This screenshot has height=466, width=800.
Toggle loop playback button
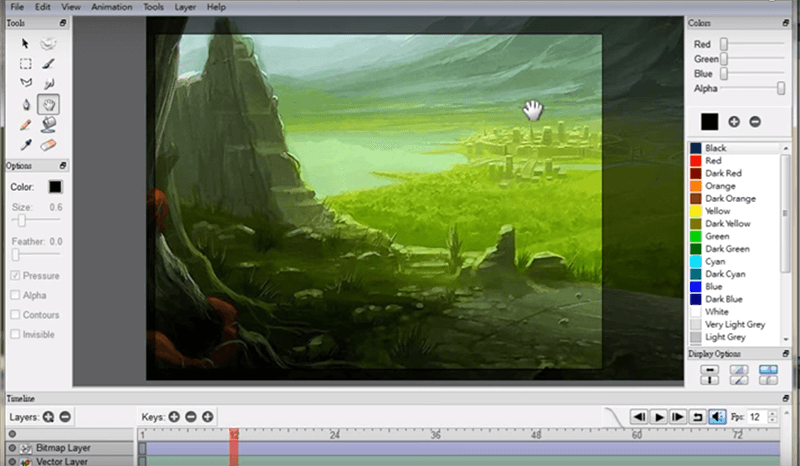[697, 417]
